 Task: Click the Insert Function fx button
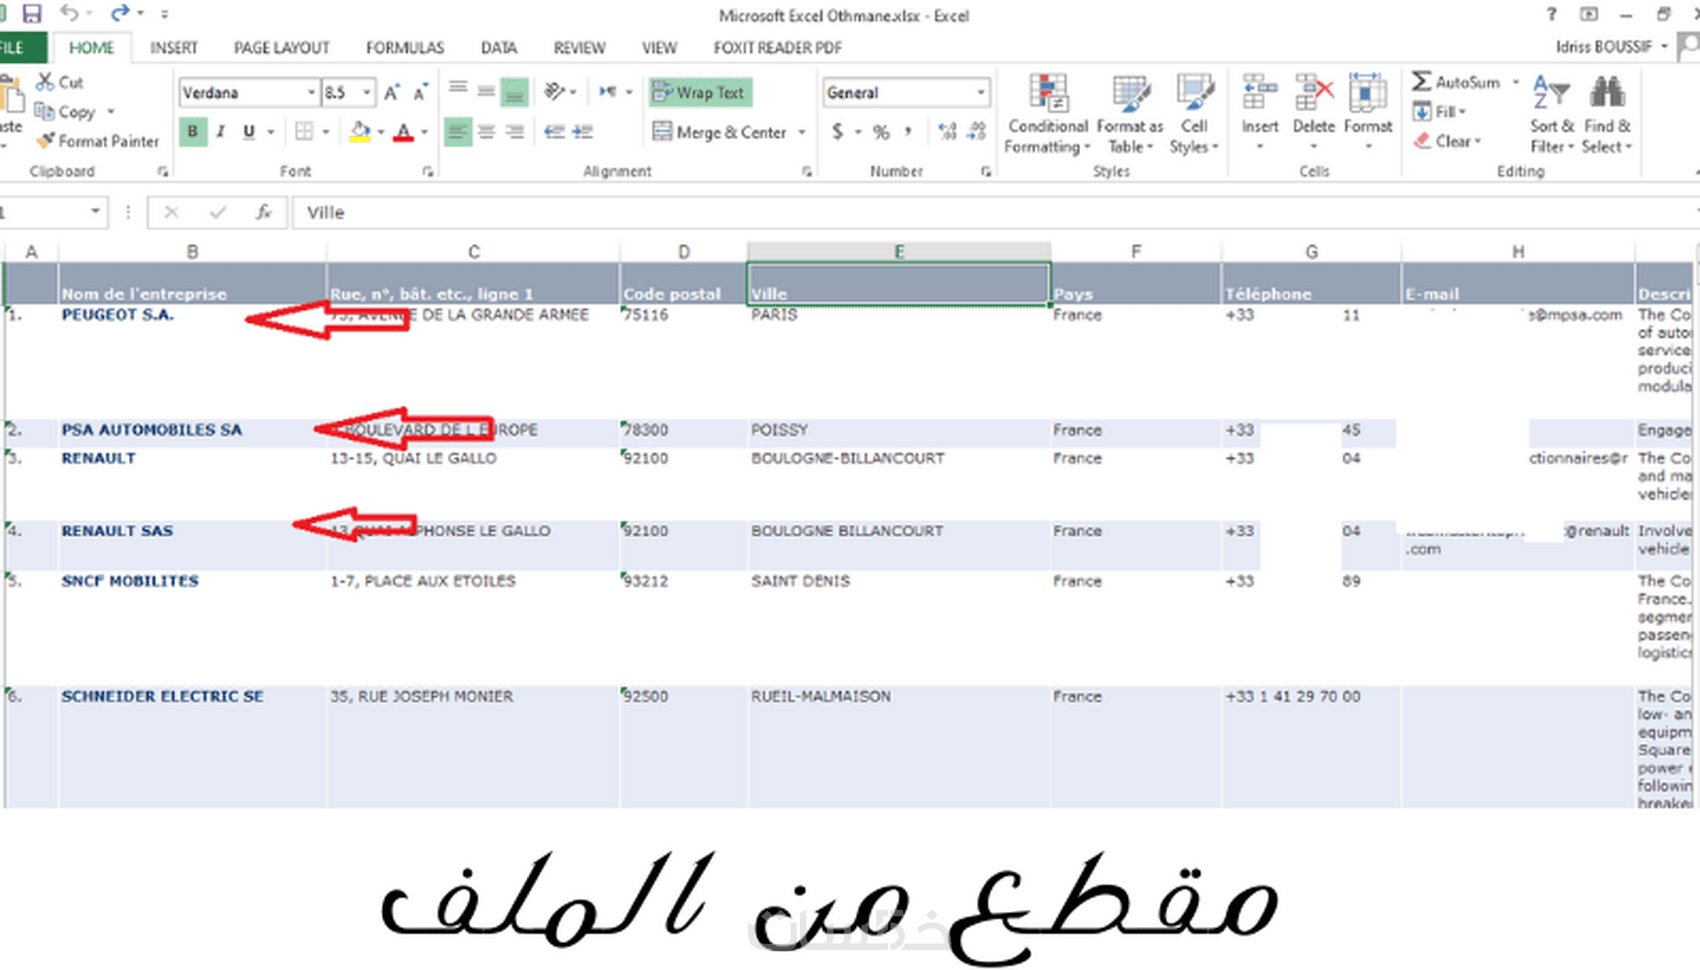tap(263, 212)
